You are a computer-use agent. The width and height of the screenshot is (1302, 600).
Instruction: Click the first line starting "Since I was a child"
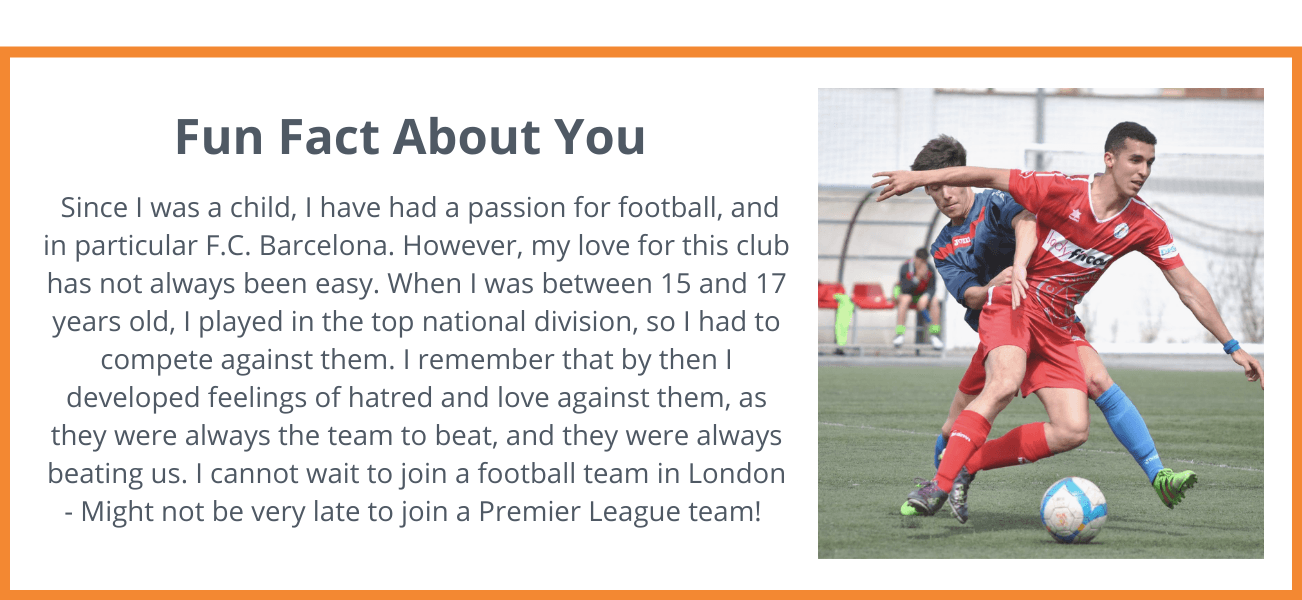pos(420,208)
